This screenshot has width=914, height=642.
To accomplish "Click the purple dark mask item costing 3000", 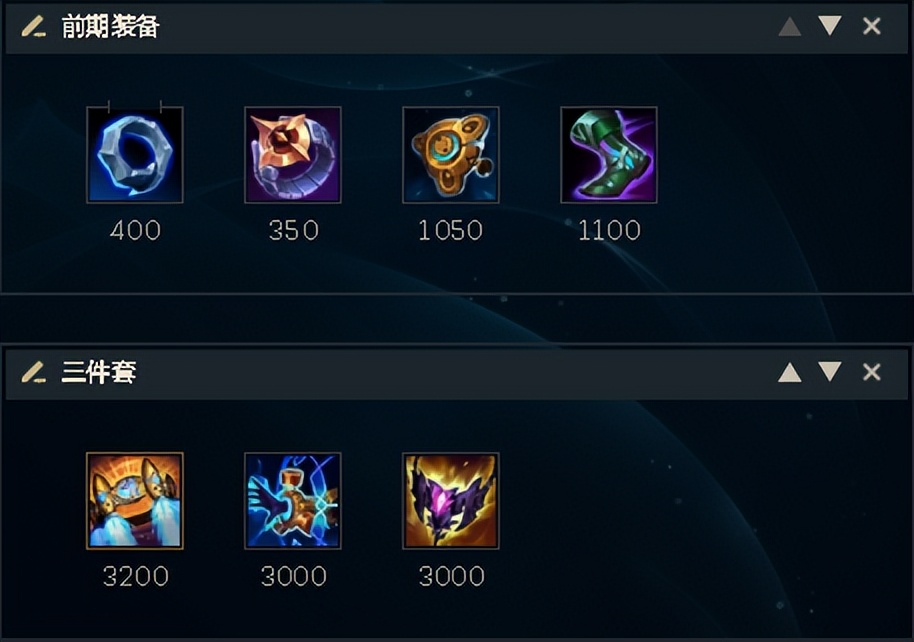I will coord(451,500).
